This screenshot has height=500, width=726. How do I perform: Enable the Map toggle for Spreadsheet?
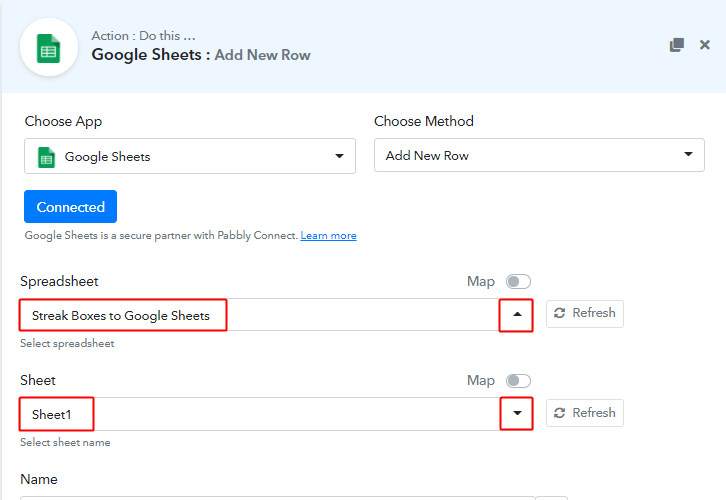coord(518,281)
